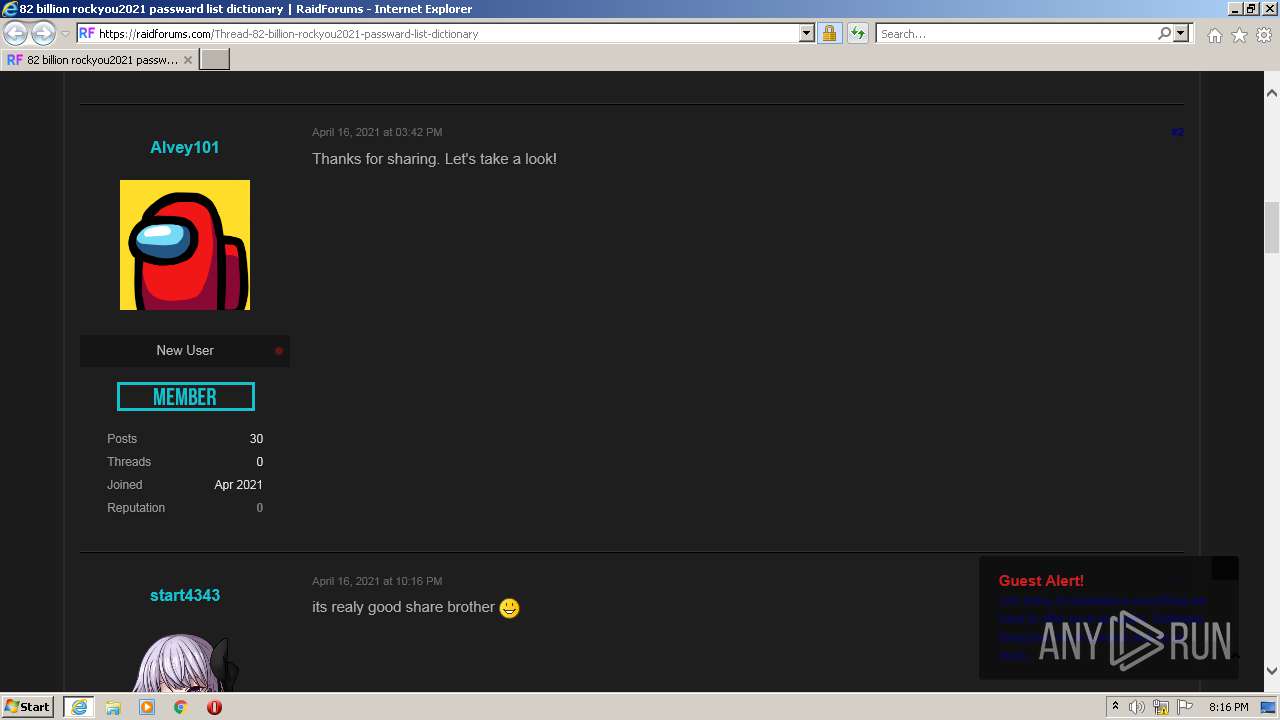
Task: Click the April 16, 2021 03:42 PM timestamp
Action: (377, 132)
